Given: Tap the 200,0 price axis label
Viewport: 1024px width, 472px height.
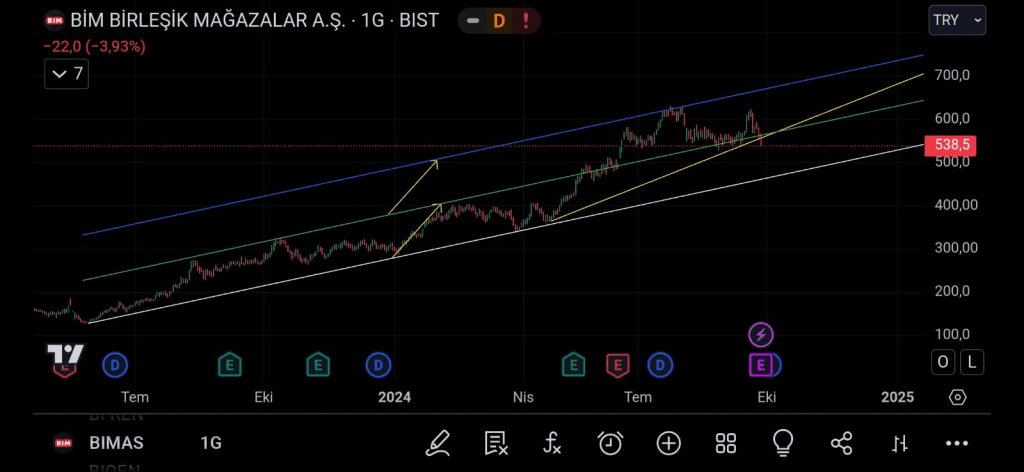Looking at the screenshot, I should pyautogui.click(x=952, y=291).
